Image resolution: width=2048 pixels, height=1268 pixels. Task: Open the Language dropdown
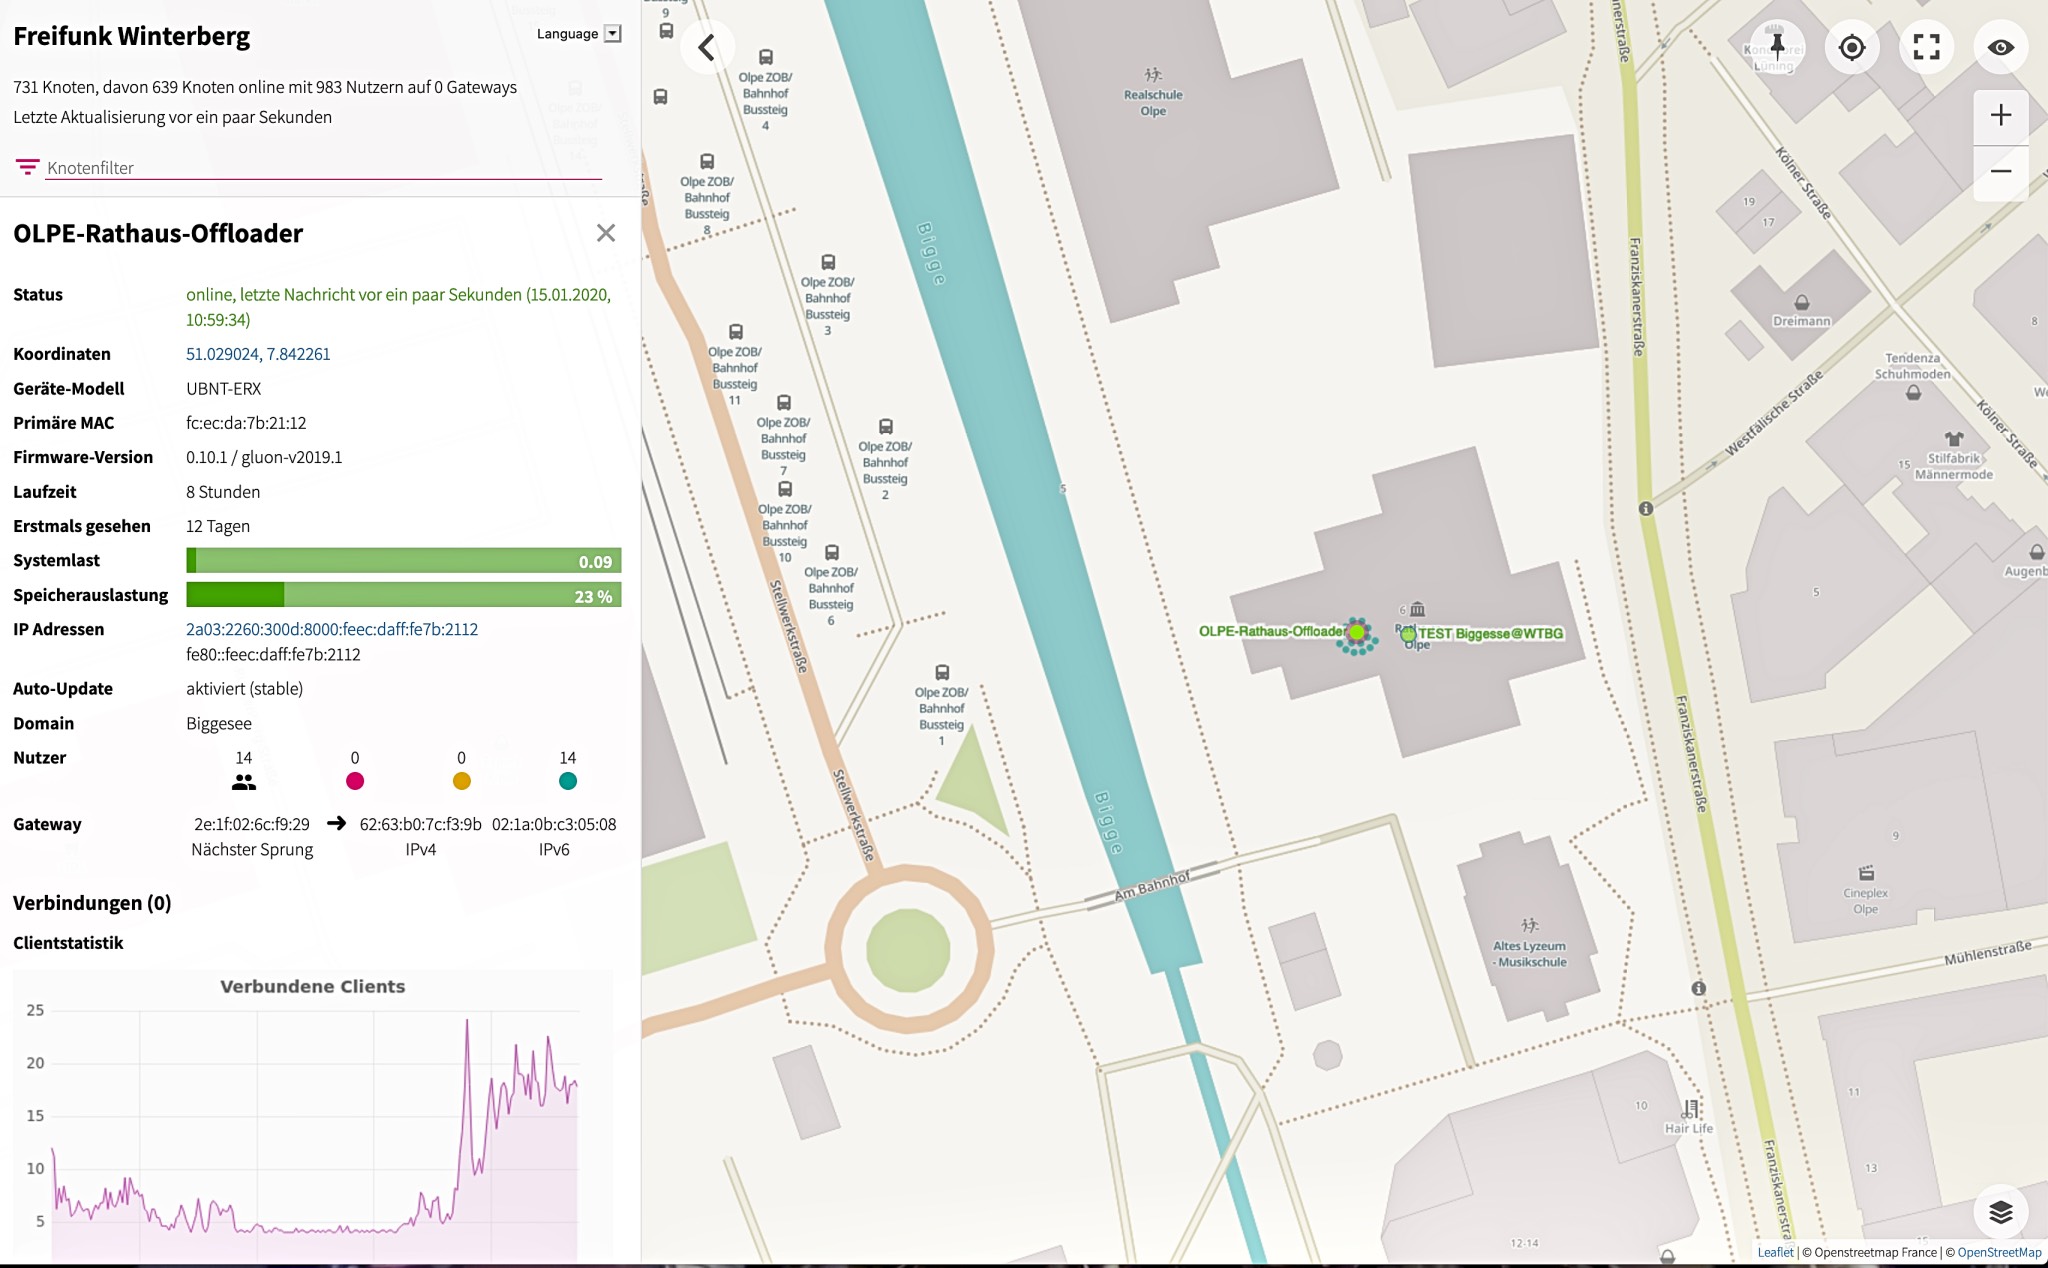579,34
